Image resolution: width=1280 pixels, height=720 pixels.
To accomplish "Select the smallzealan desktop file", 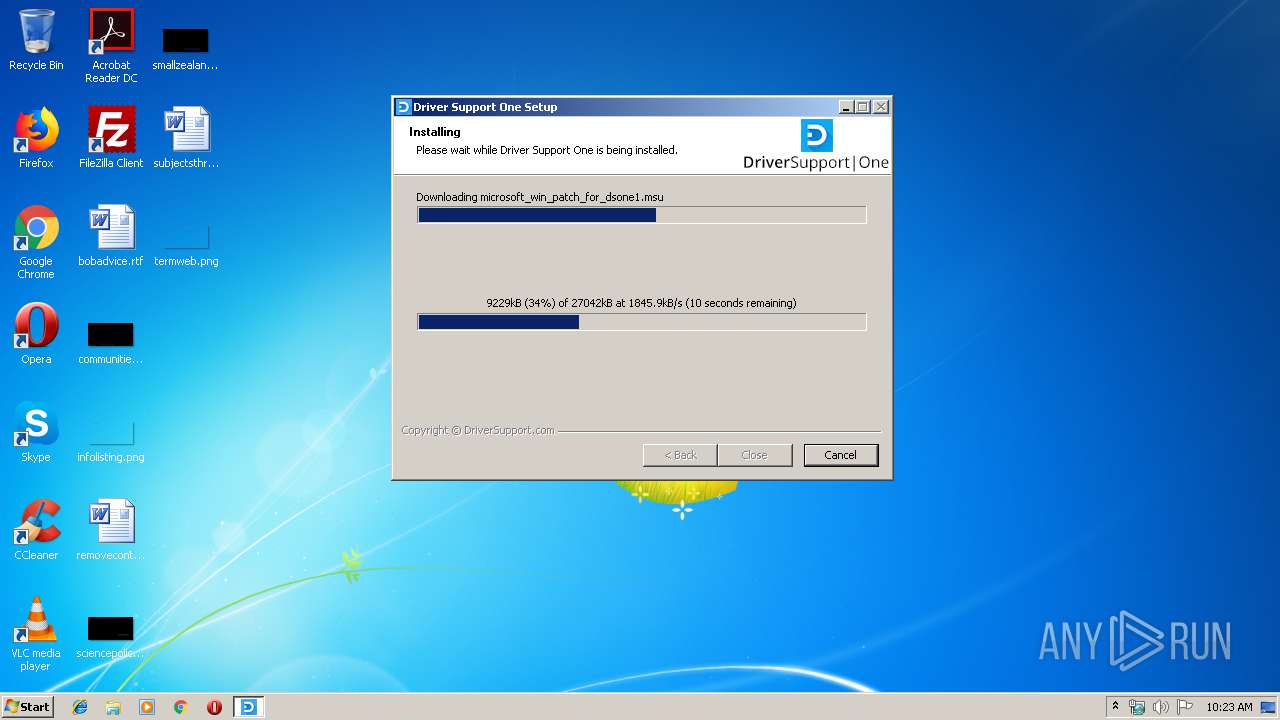I will 185,48.
